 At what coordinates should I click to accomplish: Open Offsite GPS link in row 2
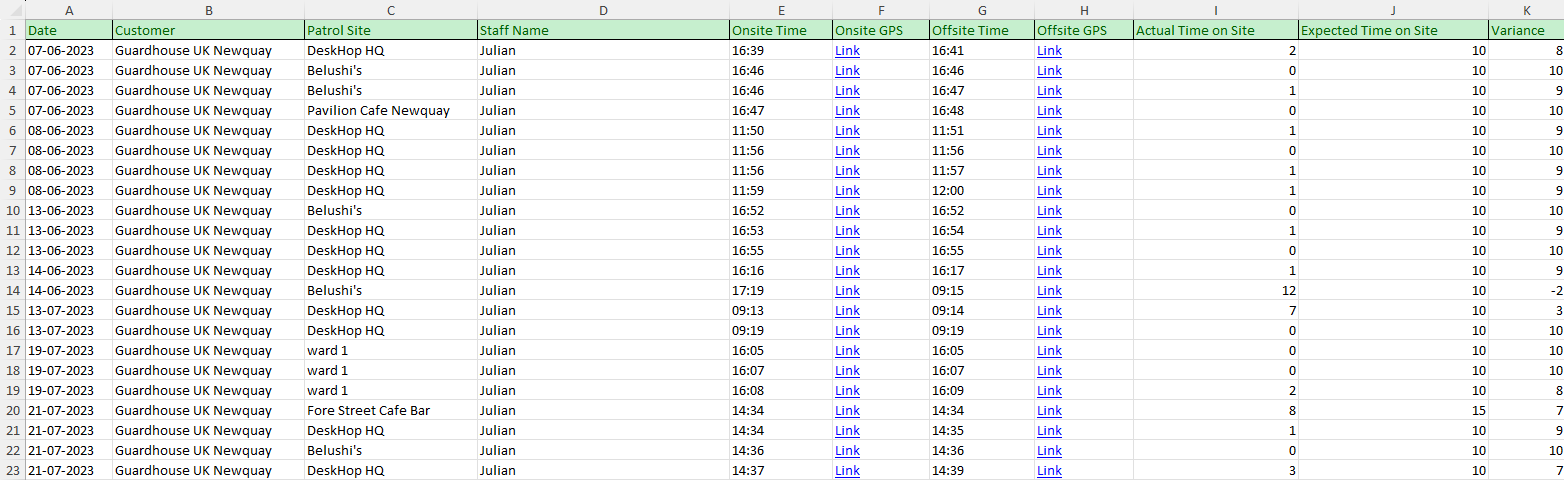(x=1049, y=51)
